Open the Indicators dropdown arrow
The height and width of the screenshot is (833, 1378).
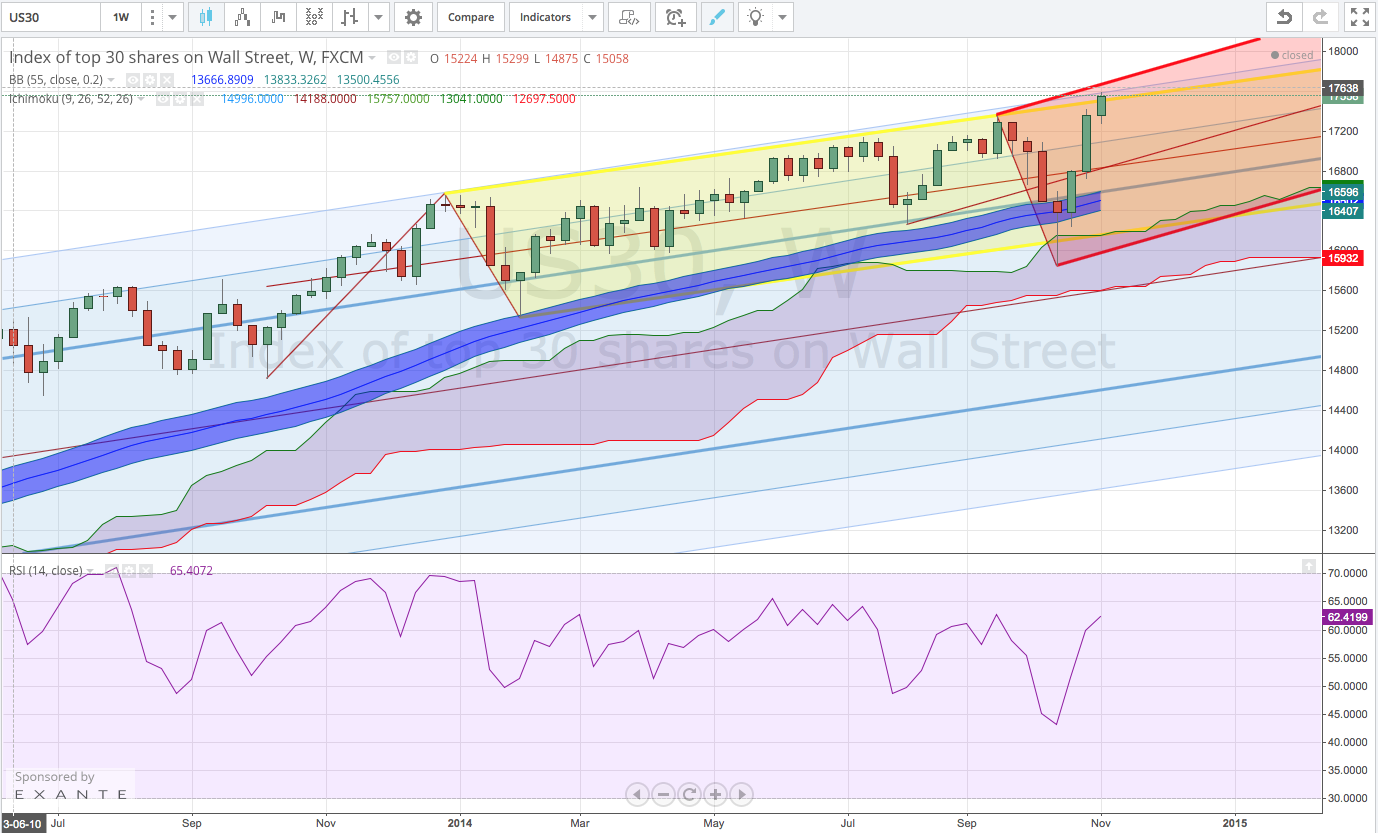[593, 17]
